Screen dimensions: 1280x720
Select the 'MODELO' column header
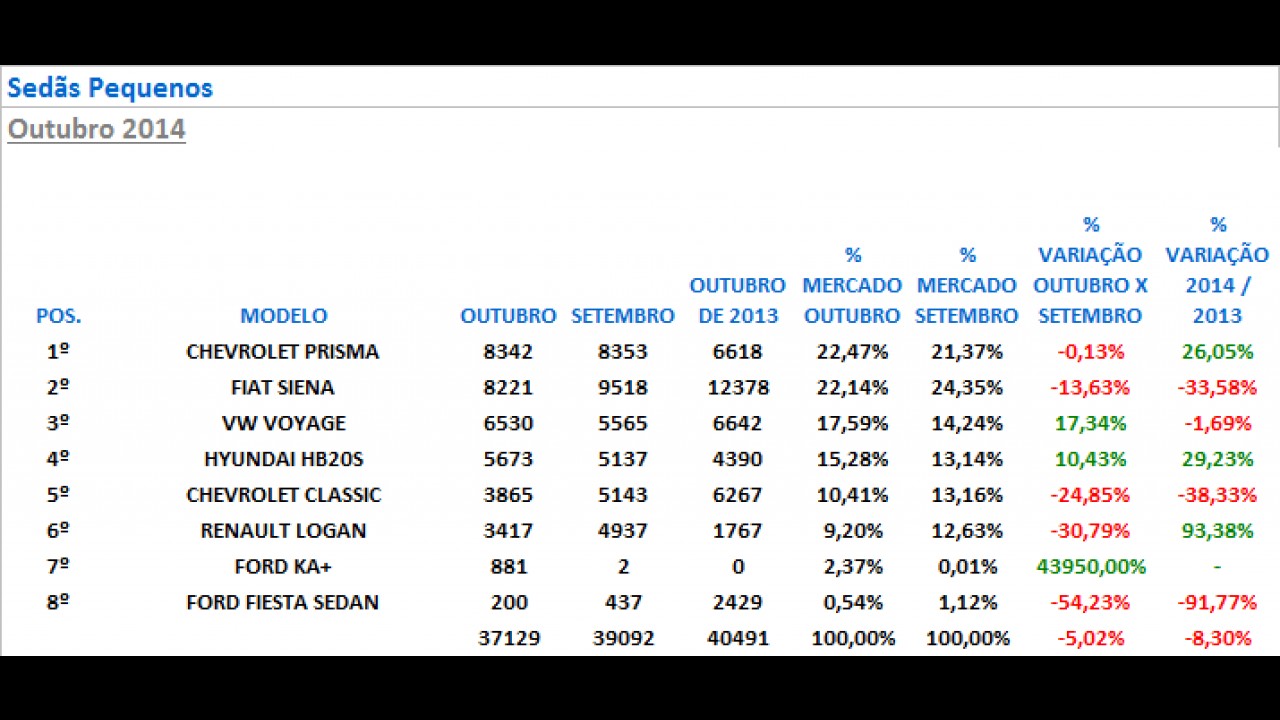pyautogui.click(x=284, y=316)
